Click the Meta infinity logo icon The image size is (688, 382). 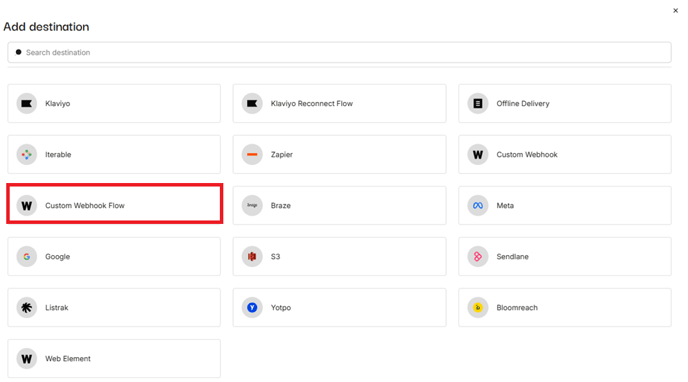pos(478,205)
